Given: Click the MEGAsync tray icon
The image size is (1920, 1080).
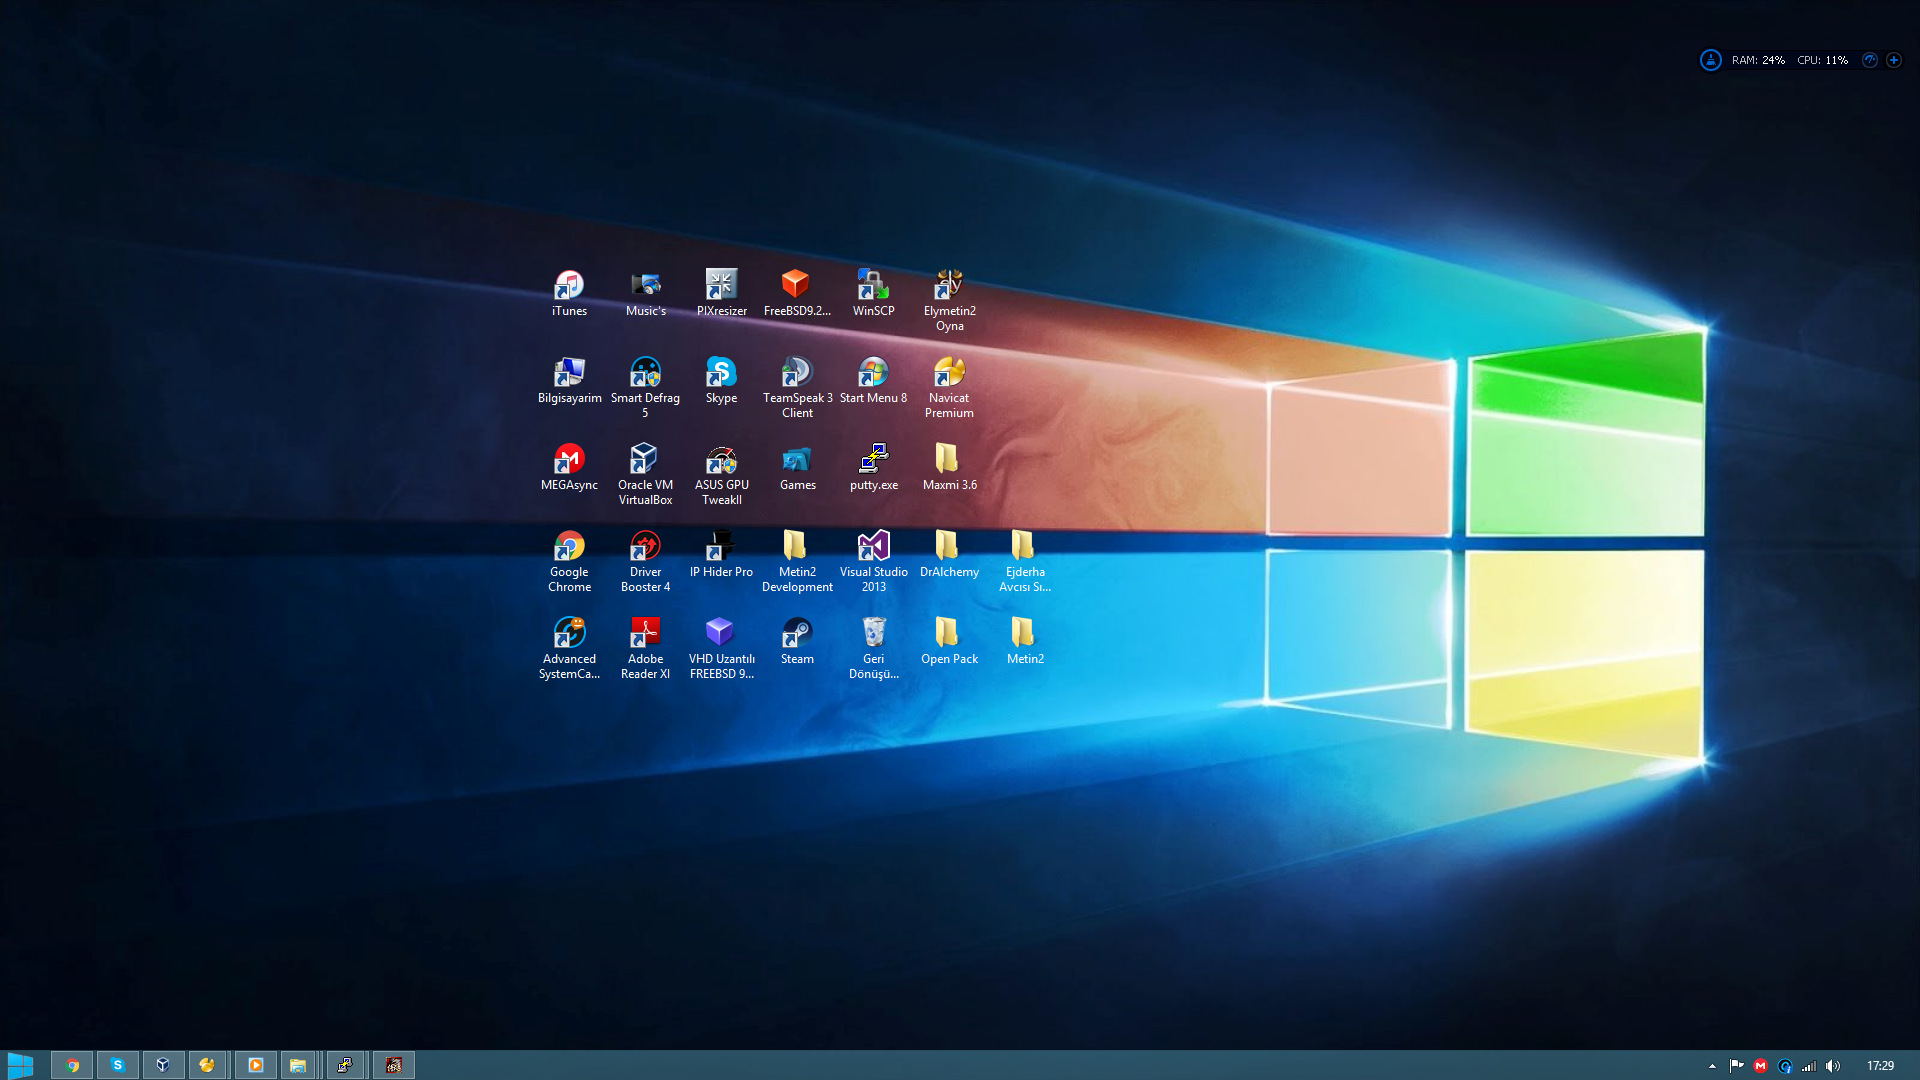Looking at the screenshot, I should click(x=1761, y=1066).
